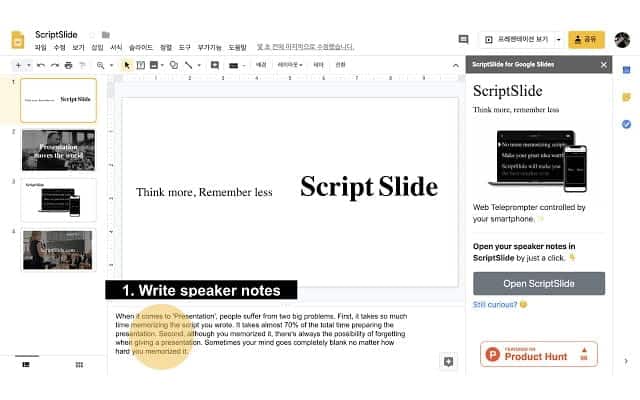Open the insert image dropdown arrow
The height and width of the screenshot is (400, 640).
(x=162, y=65)
